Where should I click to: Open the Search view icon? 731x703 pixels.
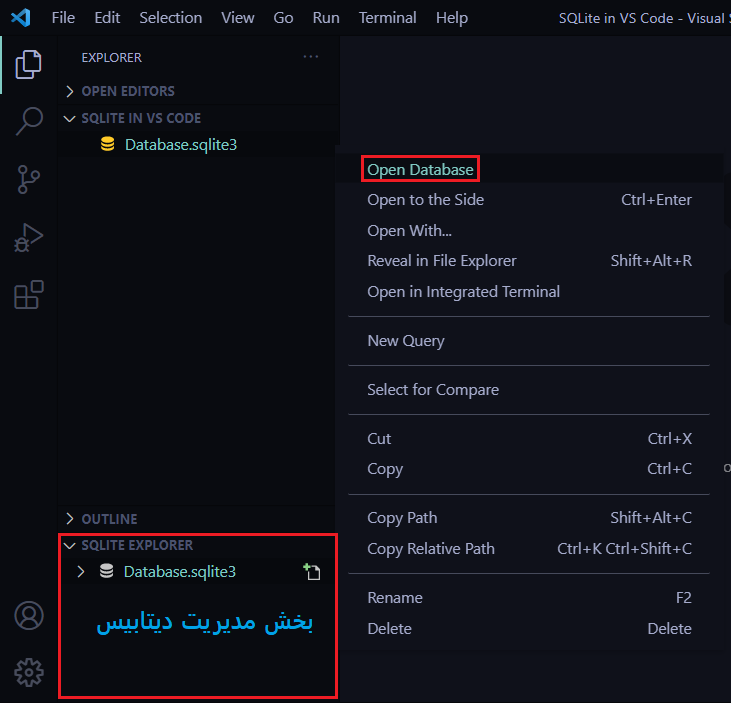(x=29, y=121)
